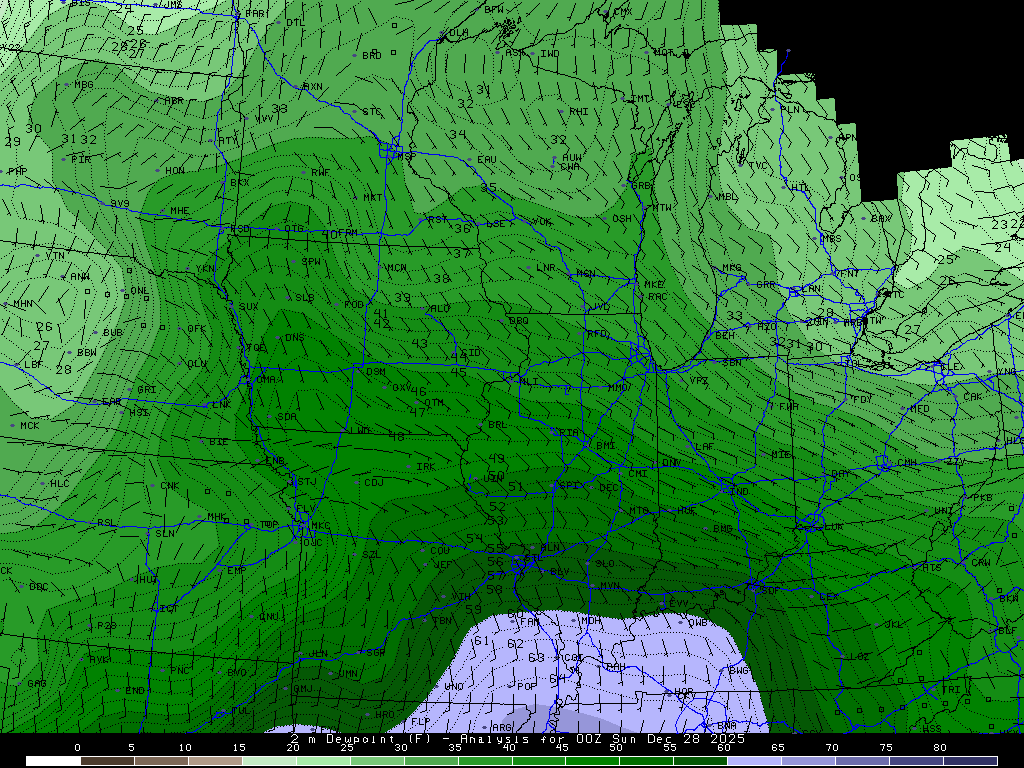Click the MSP station label
The width and height of the screenshot is (1024, 768).
[x=406, y=157]
